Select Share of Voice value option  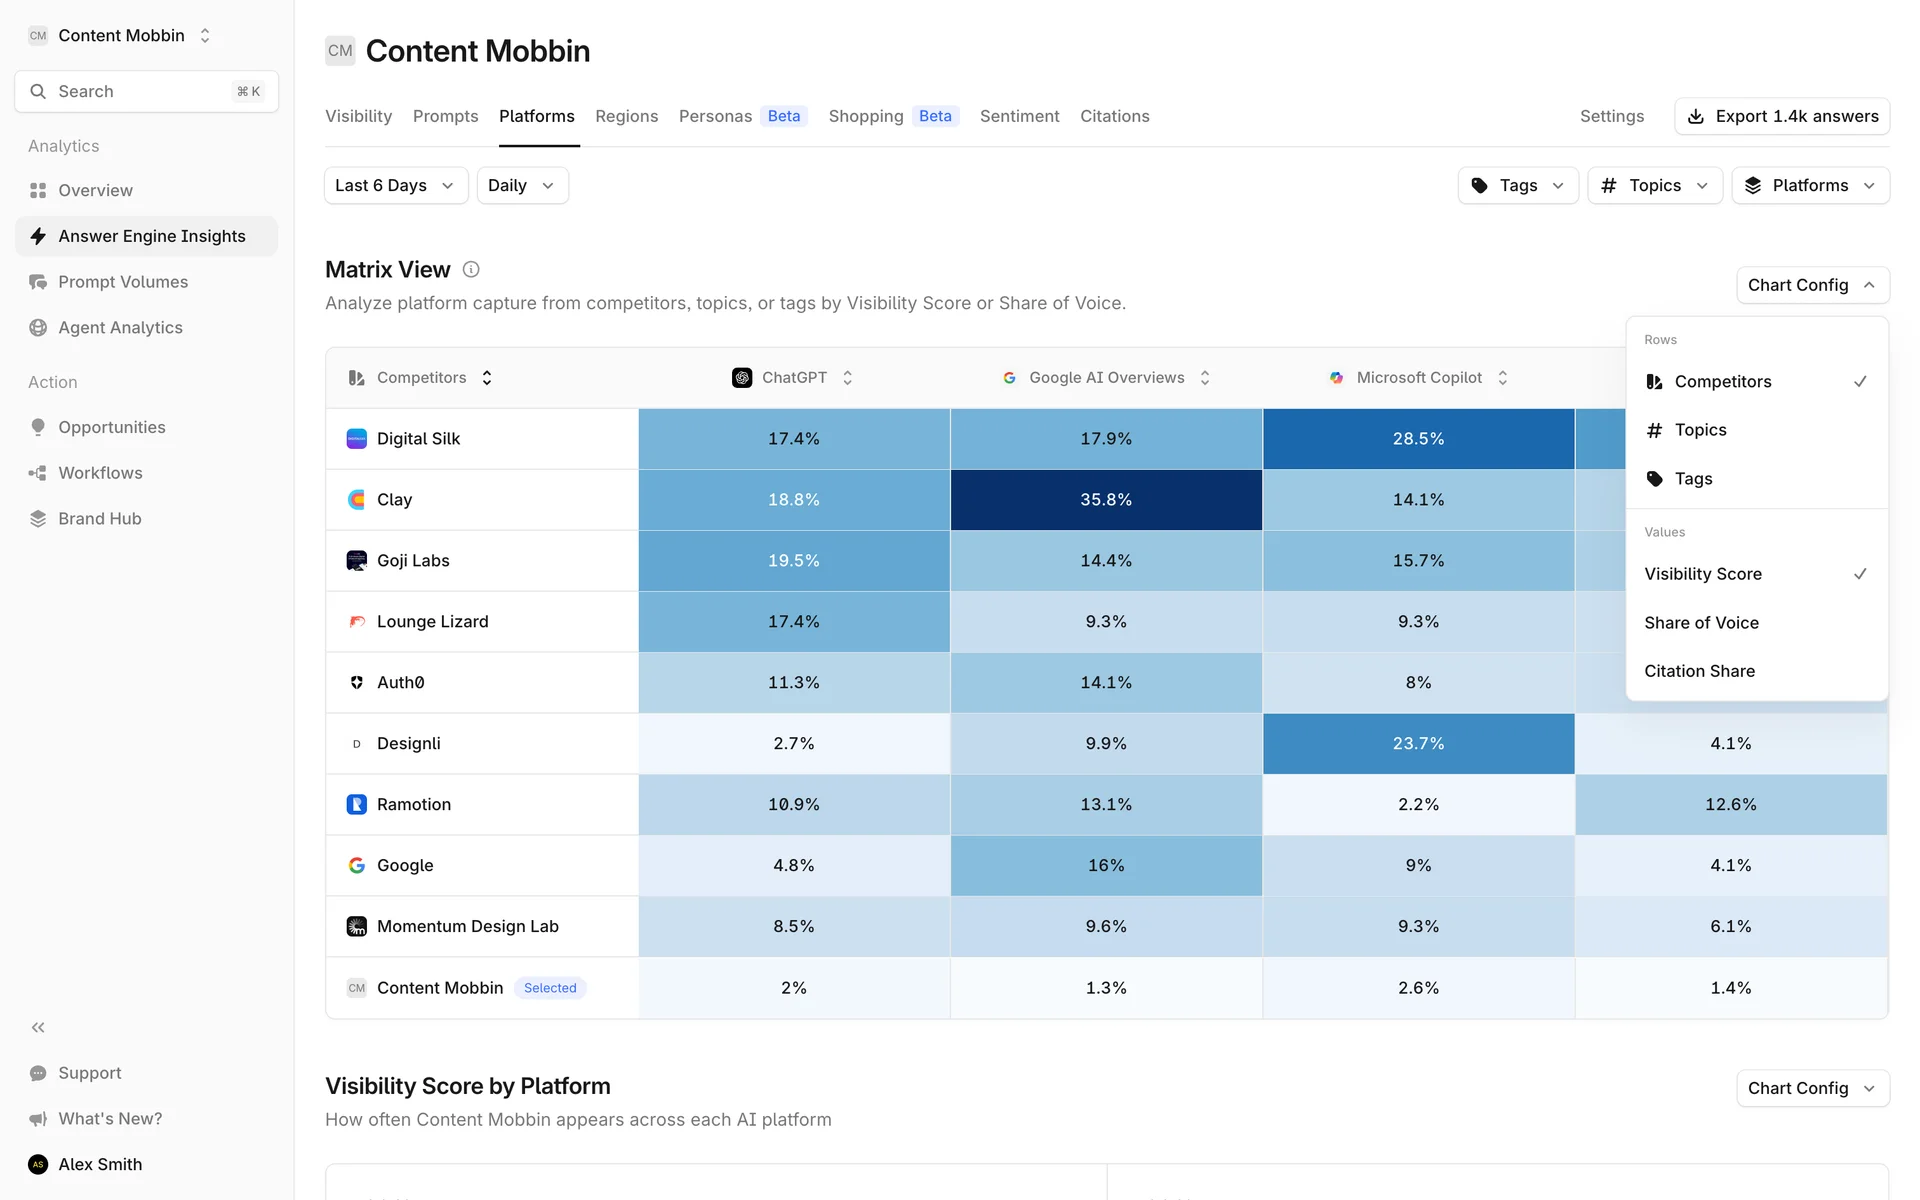click(1701, 622)
